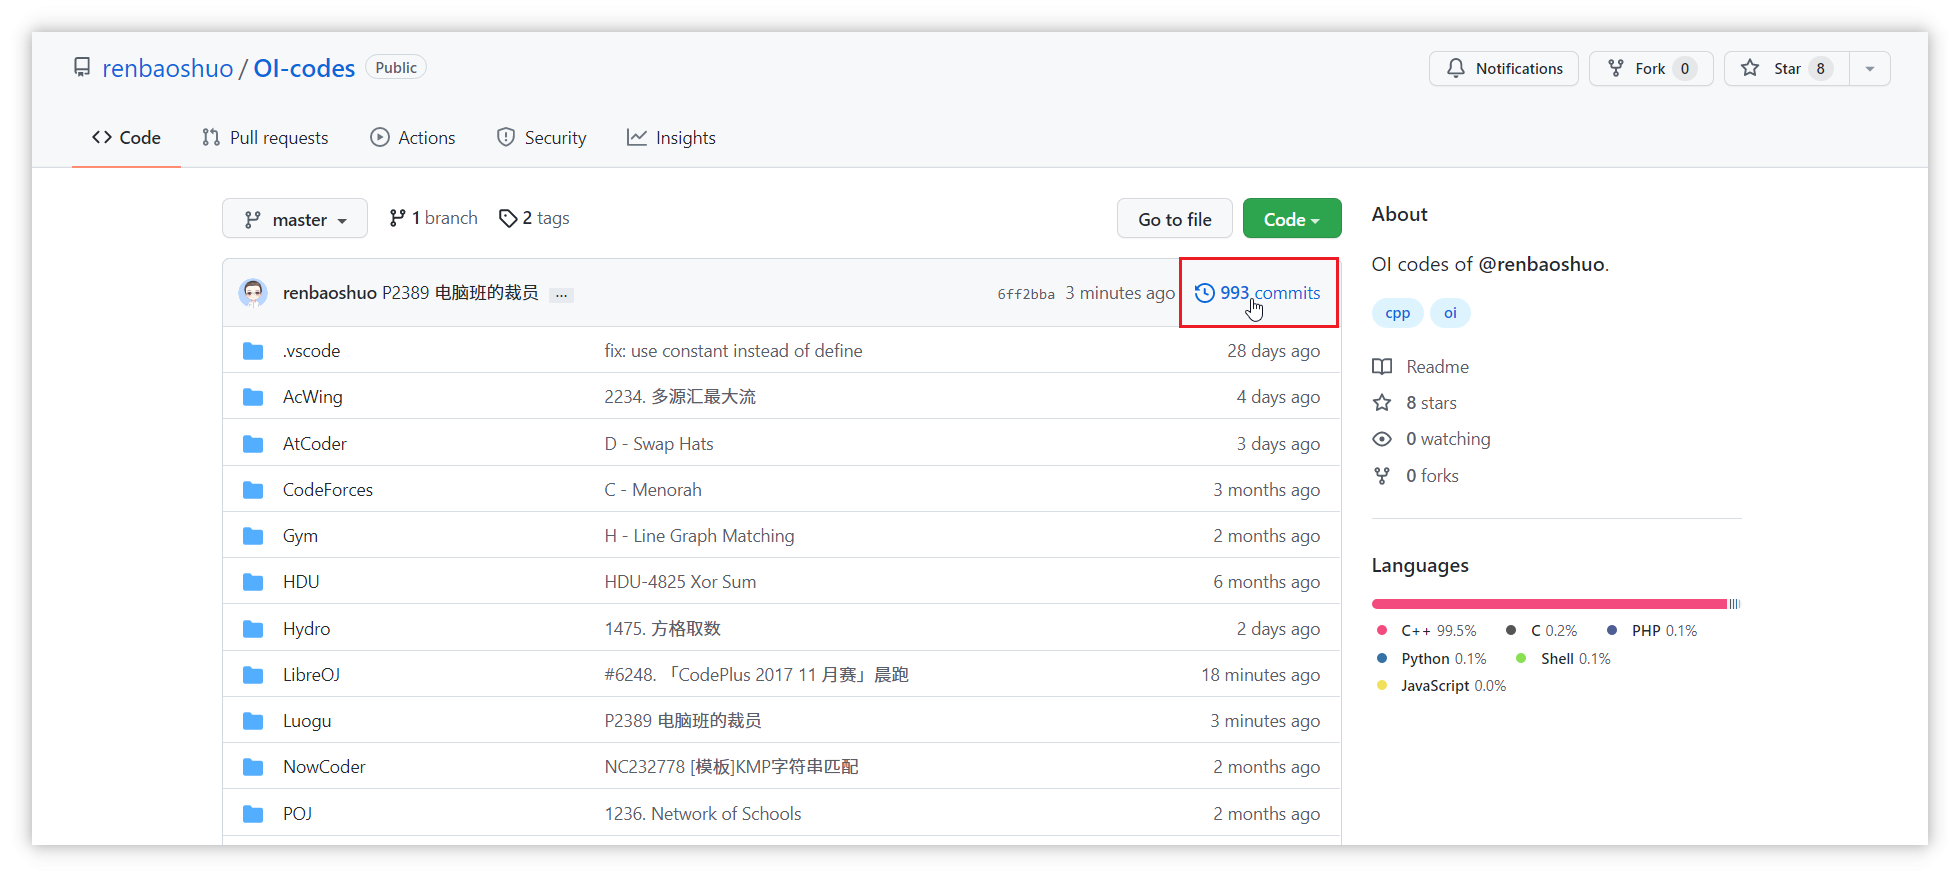Open commit 'HDU-4825 Xor Sum'
The height and width of the screenshot is (877, 1960).
coord(680,582)
